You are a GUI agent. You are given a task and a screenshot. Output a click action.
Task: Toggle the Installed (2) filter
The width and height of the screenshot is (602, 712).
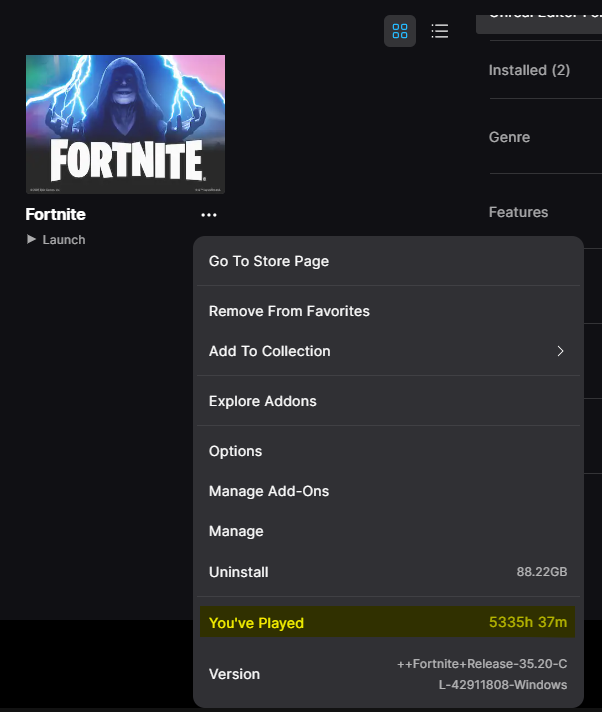pyautogui.click(x=529, y=70)
